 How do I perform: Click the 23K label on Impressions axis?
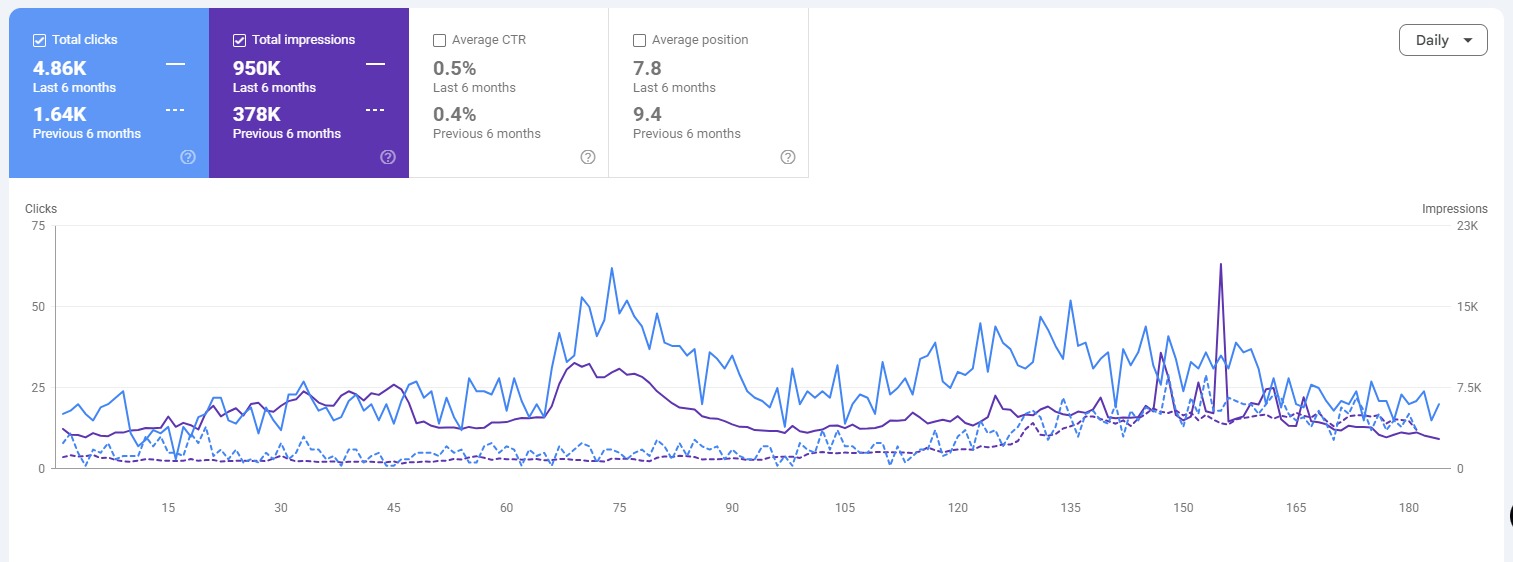pos(1466,226)
